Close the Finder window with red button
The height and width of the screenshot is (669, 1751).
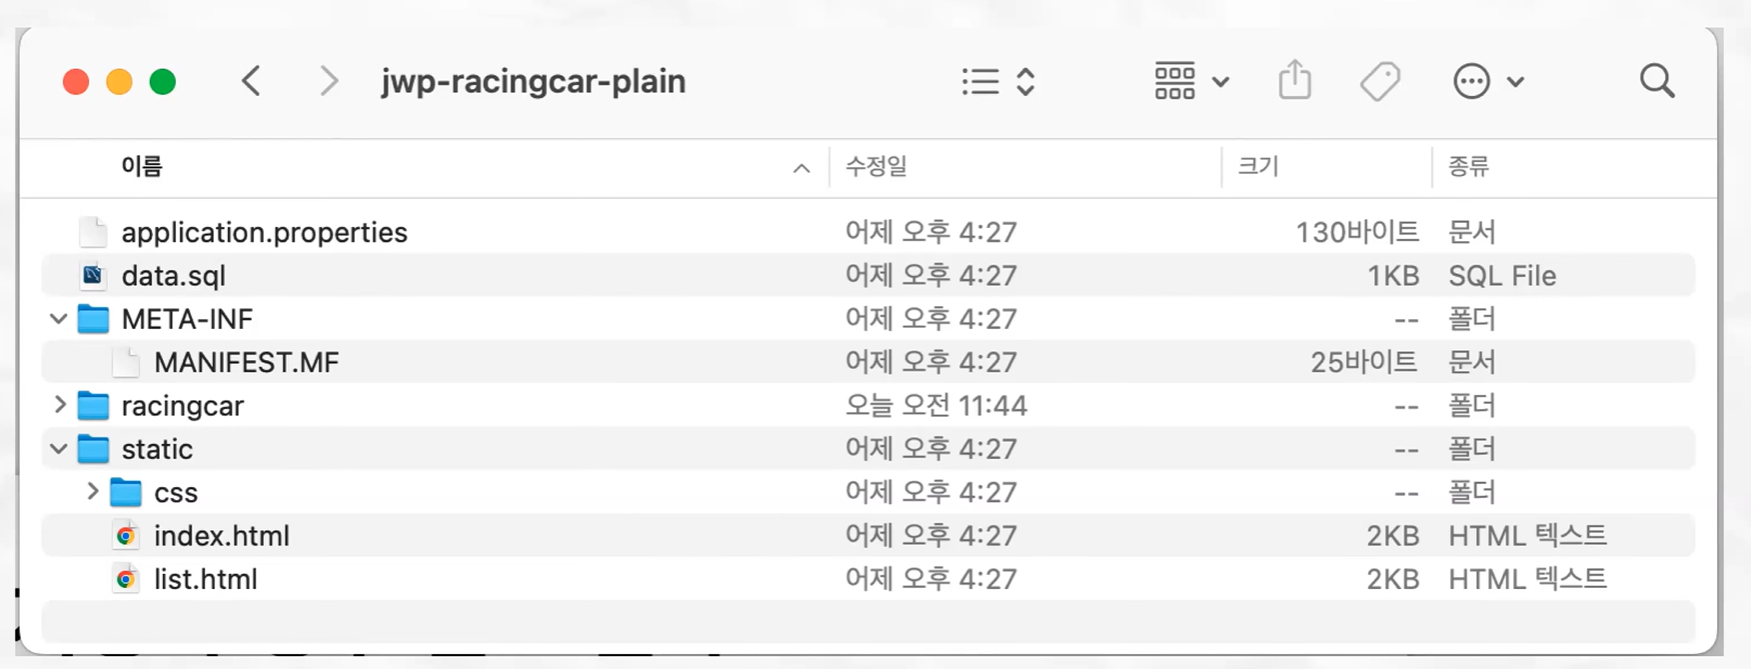(76, 81)
